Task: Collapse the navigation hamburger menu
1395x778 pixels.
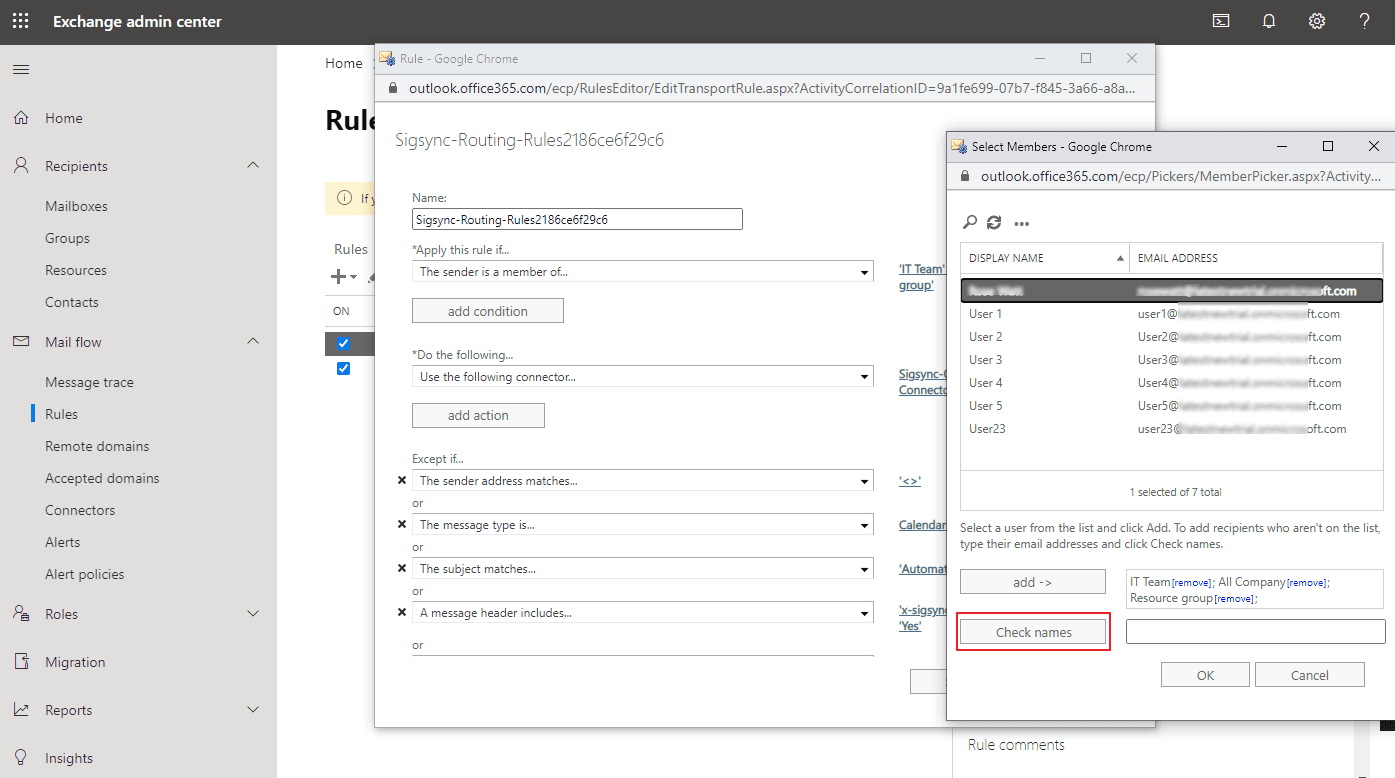Action: click(21, 69)
